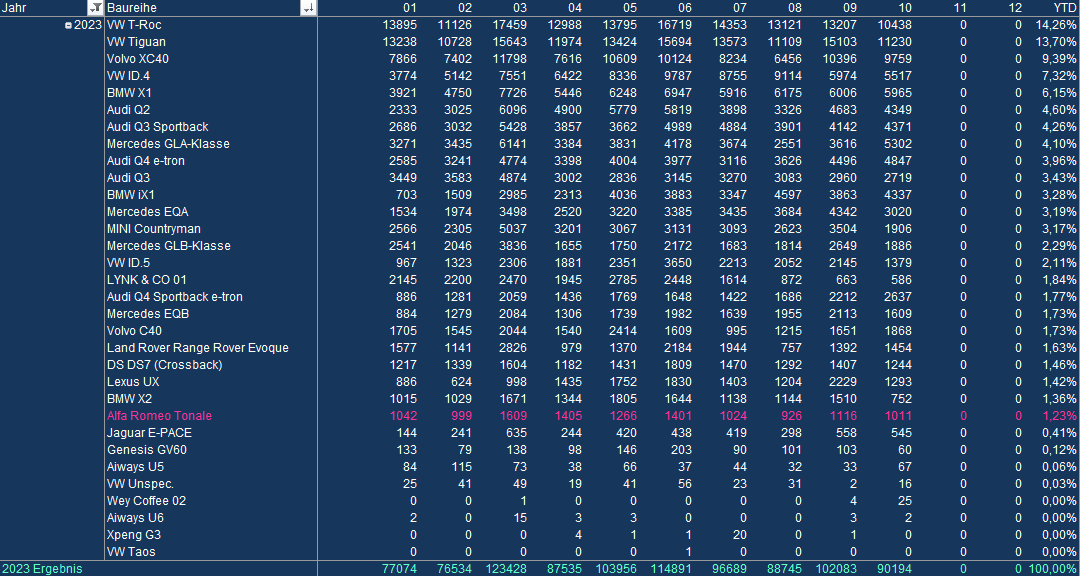Select the MINI Countryman row label

[154, 229]
